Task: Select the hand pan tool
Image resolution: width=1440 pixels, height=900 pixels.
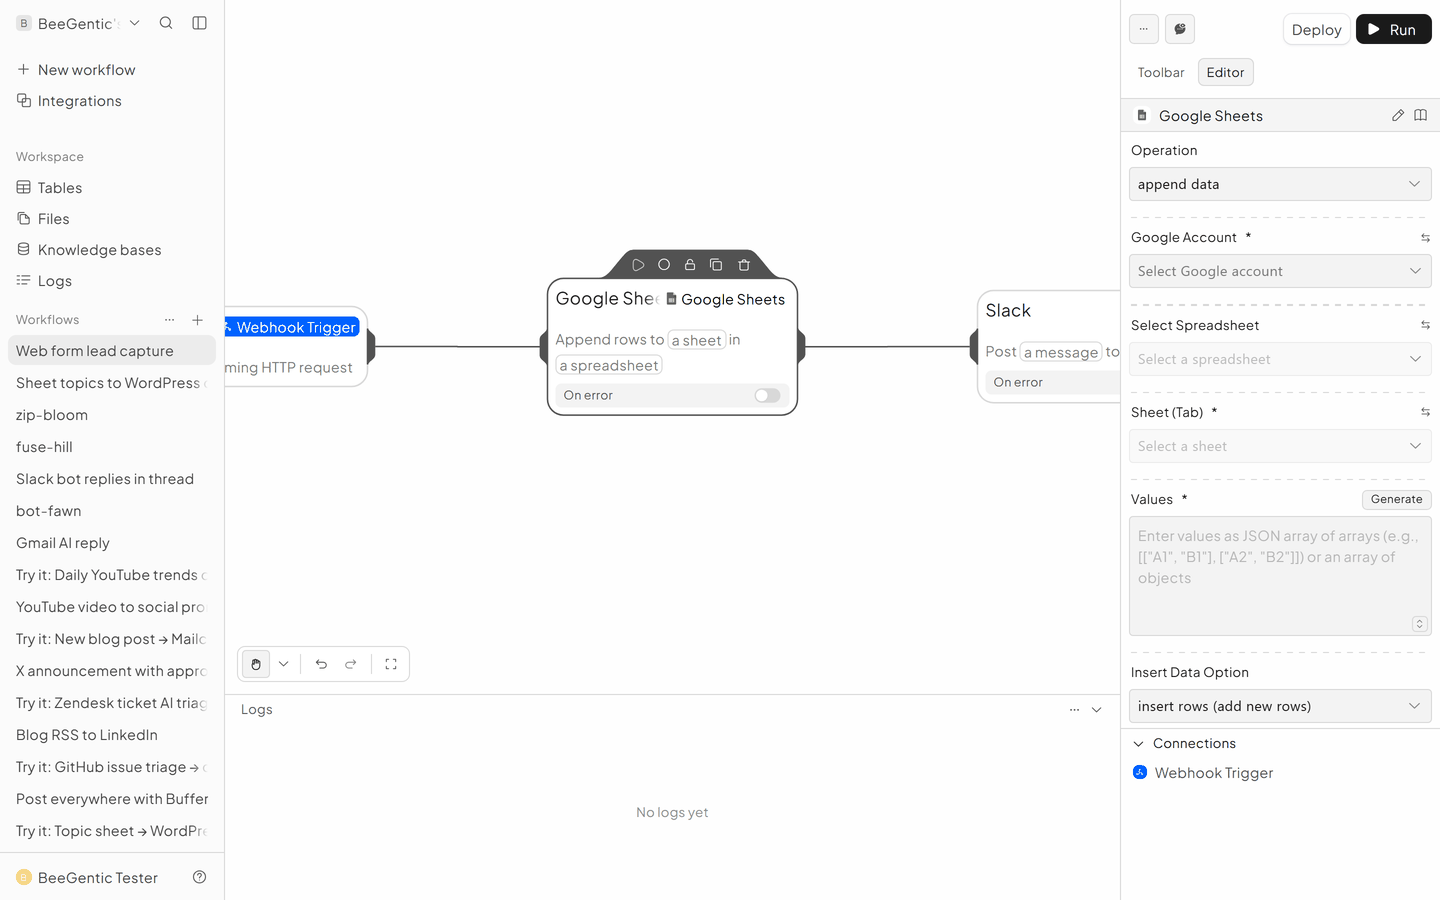Action: [256, 664]
